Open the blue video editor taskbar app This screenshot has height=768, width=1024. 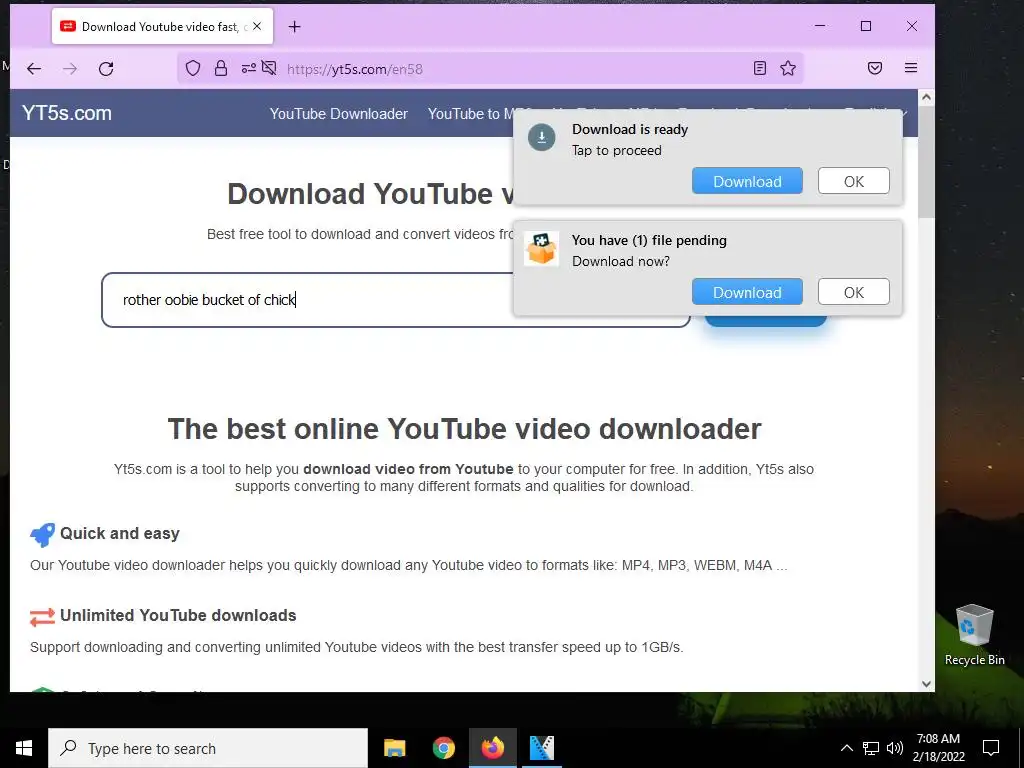(542, 748)
